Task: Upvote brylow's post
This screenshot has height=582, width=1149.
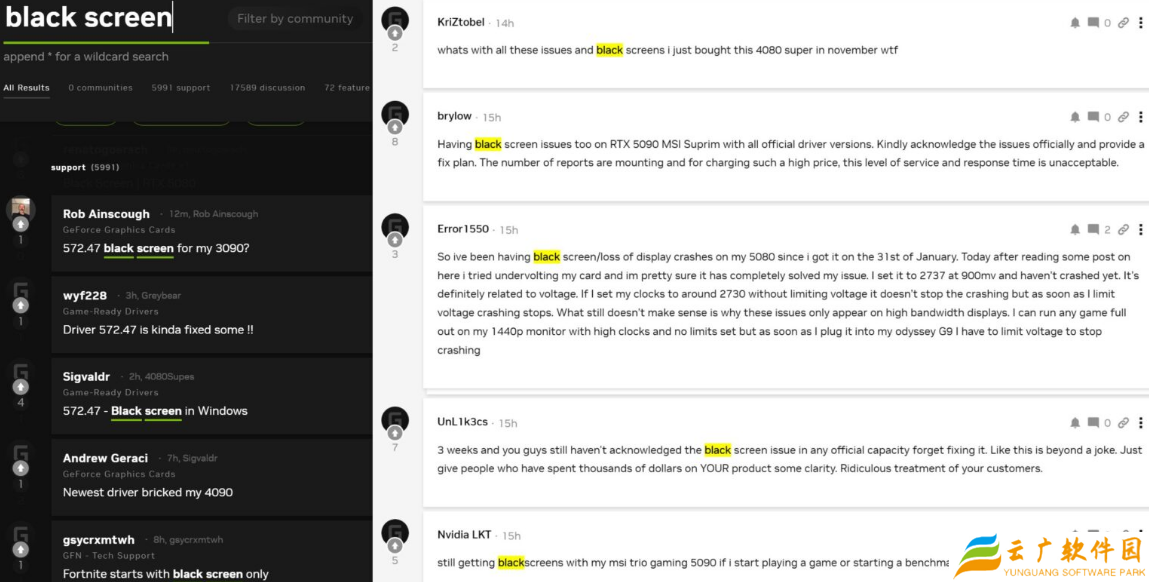Action: tap(395, 127)
